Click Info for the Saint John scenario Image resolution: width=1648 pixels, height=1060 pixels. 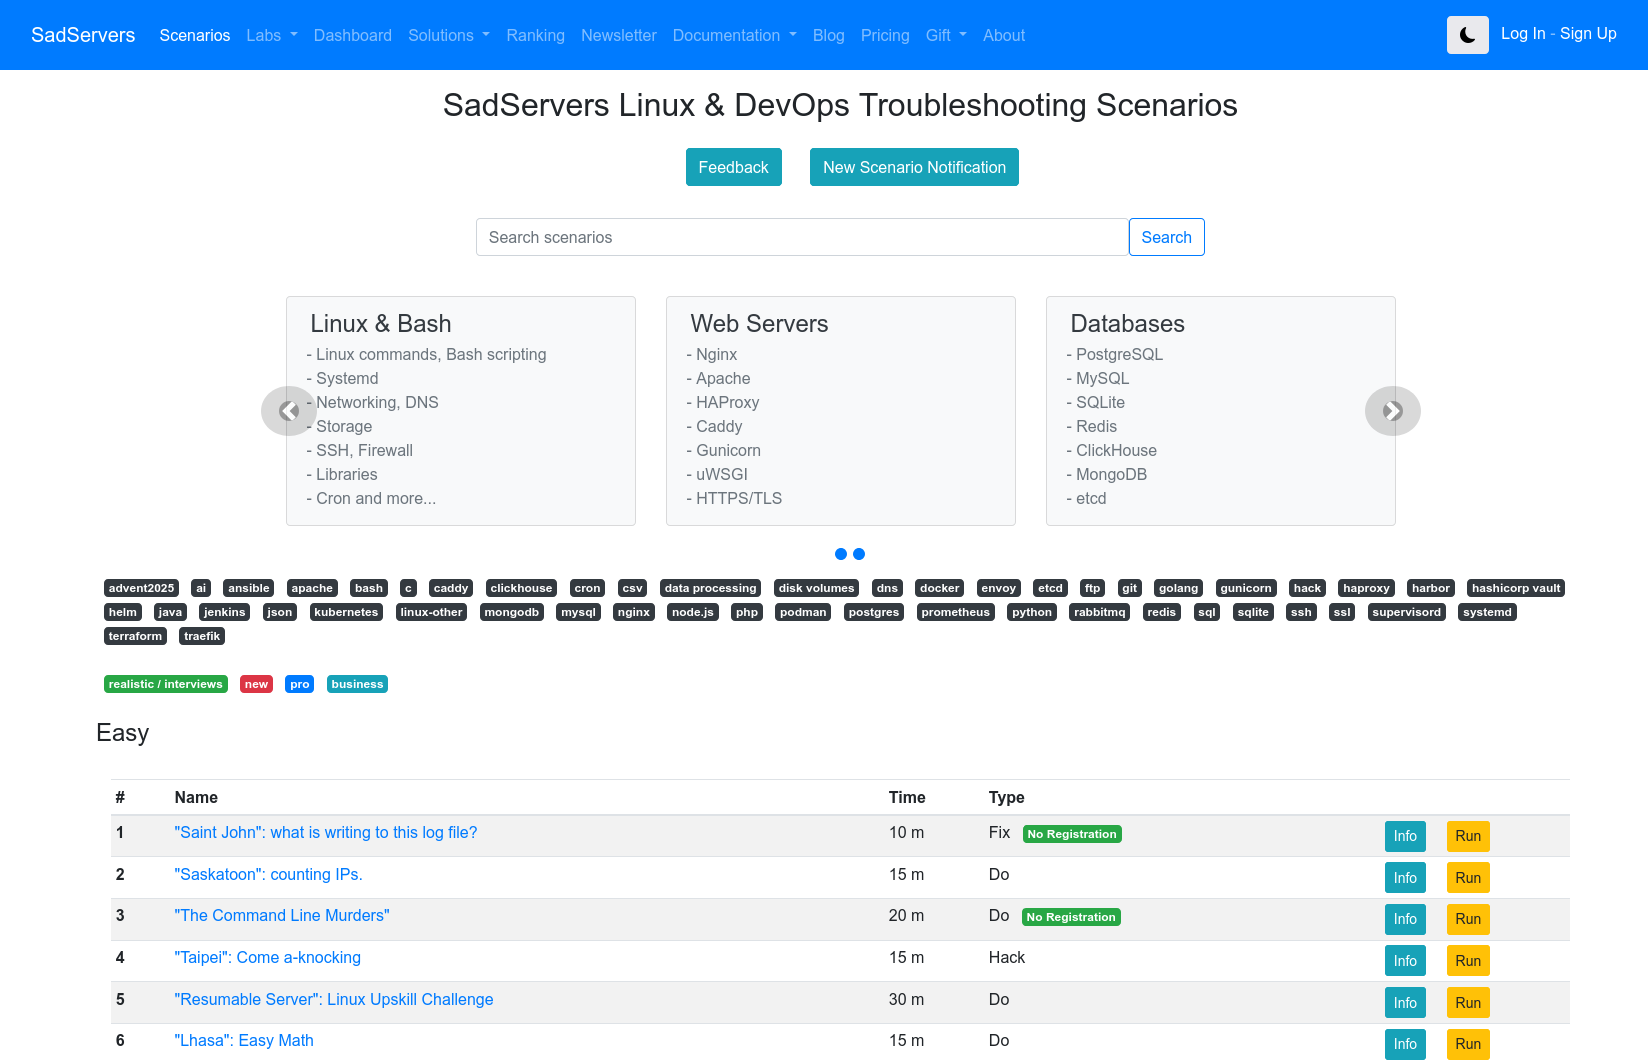coord(1405,836)
